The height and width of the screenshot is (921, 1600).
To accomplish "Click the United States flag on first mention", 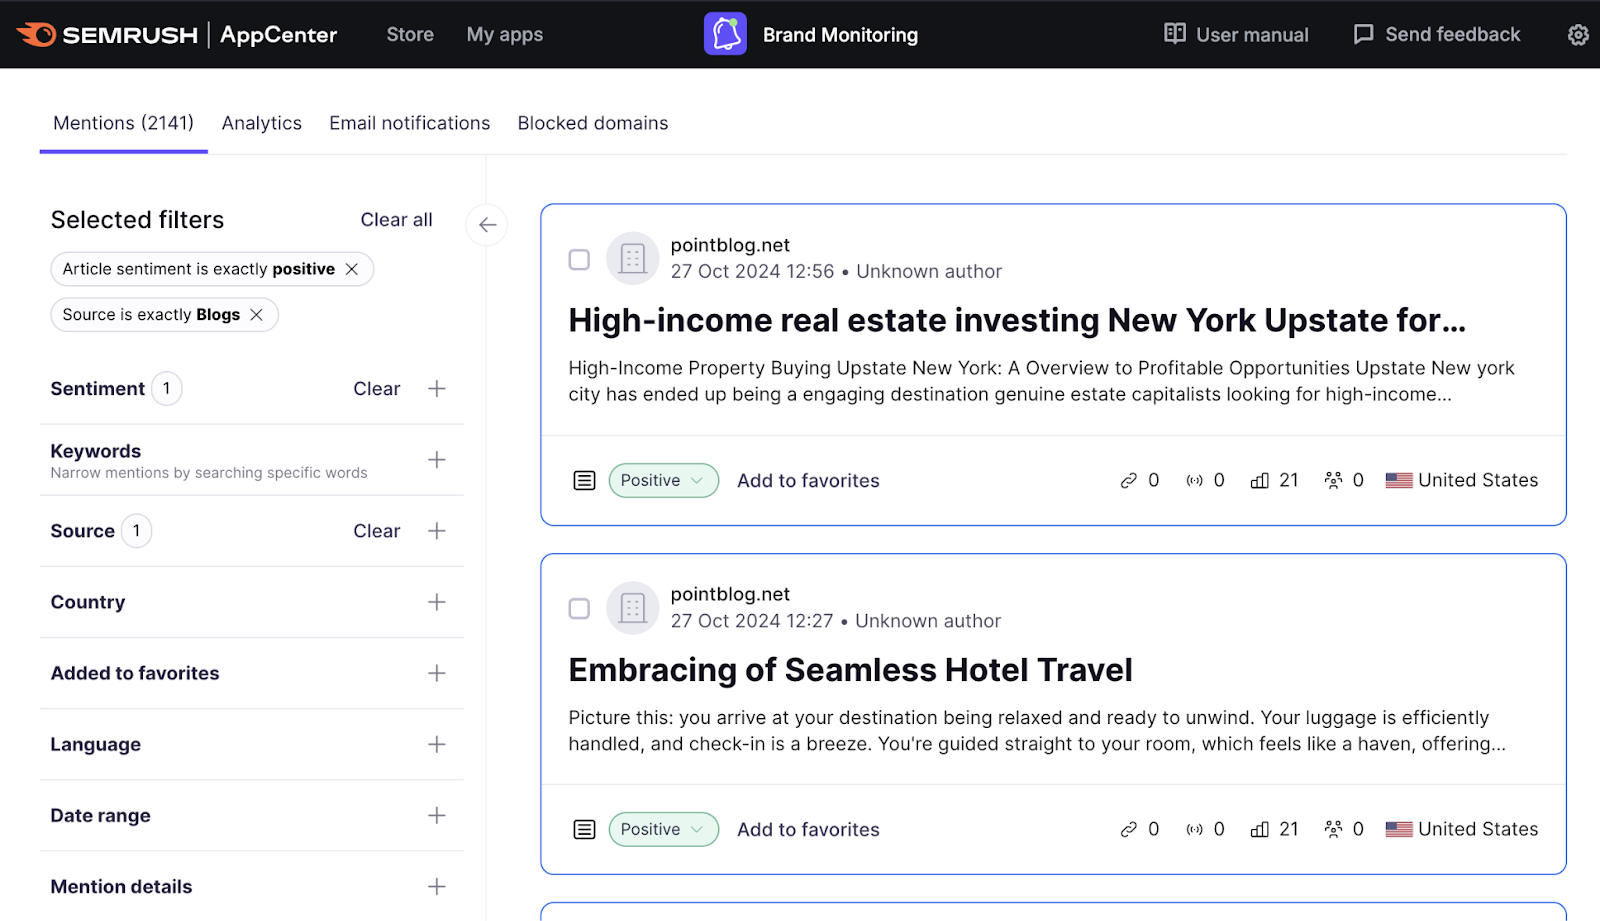I will (1398, 480).
